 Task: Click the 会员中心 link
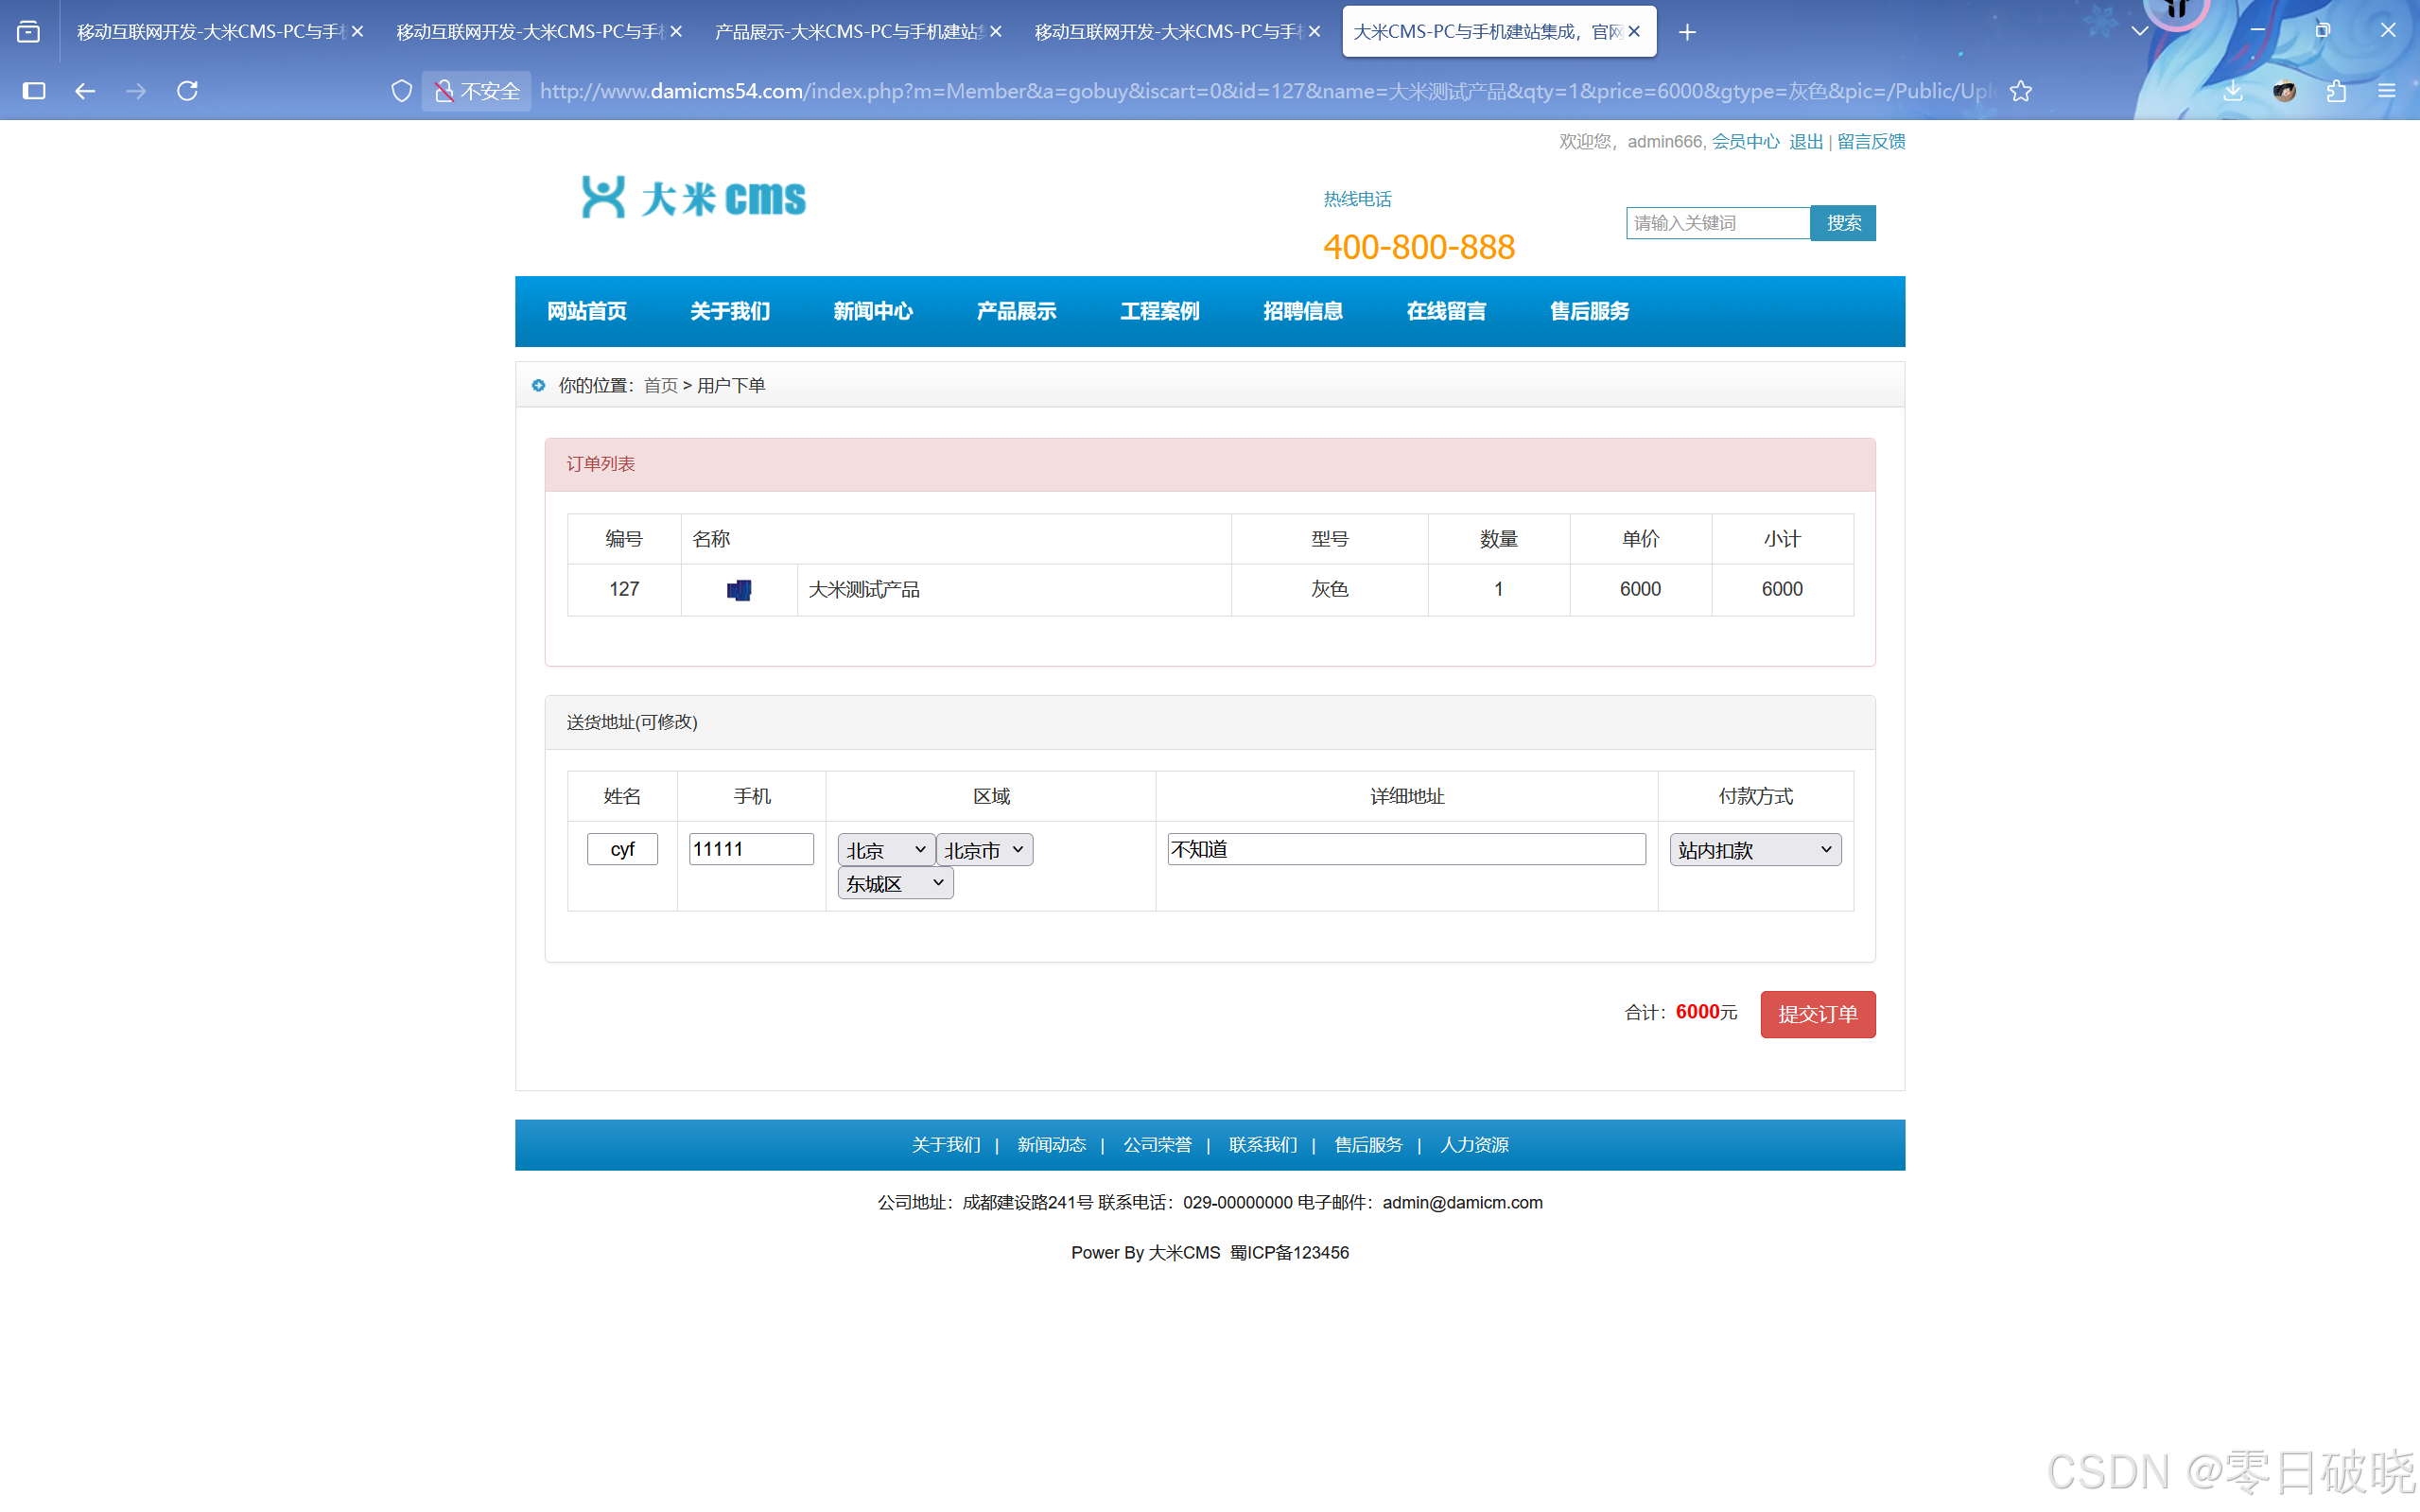tap(1745, 141)
